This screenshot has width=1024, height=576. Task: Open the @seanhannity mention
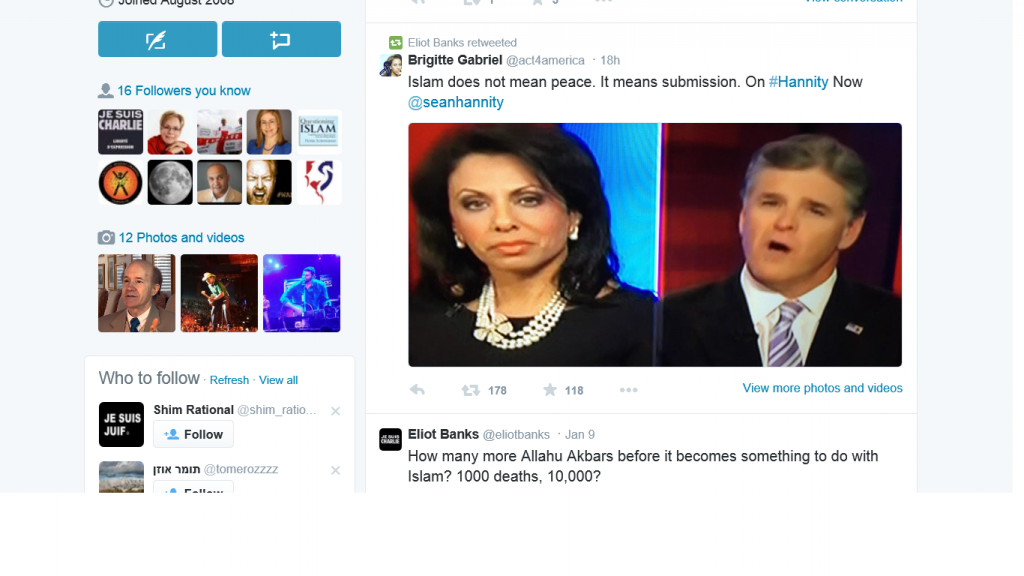point(456,103)
